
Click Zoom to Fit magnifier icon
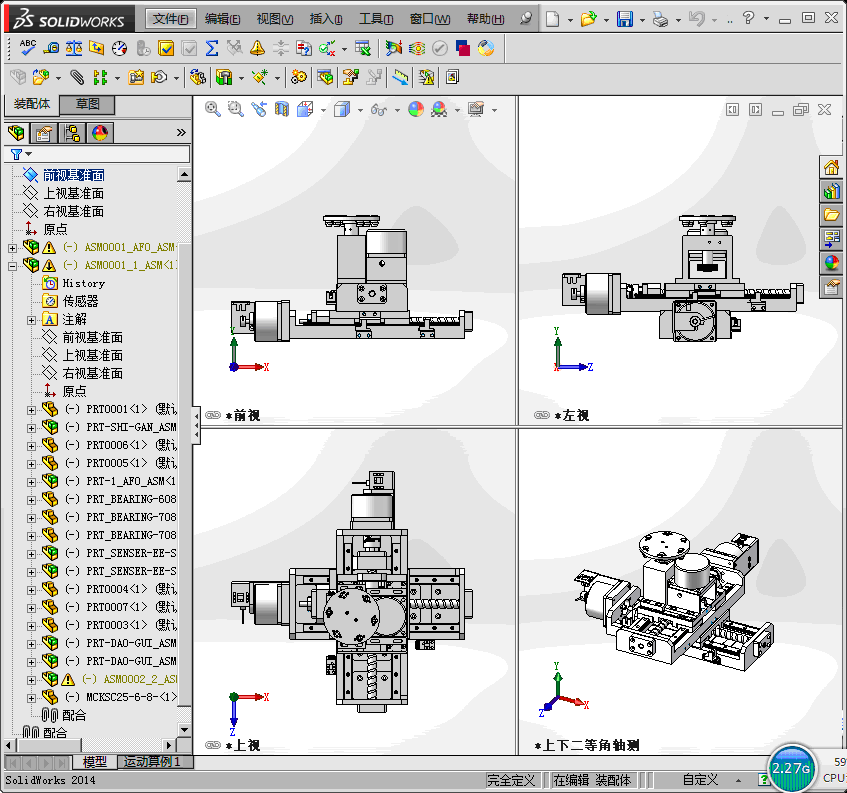pos(213,109)
